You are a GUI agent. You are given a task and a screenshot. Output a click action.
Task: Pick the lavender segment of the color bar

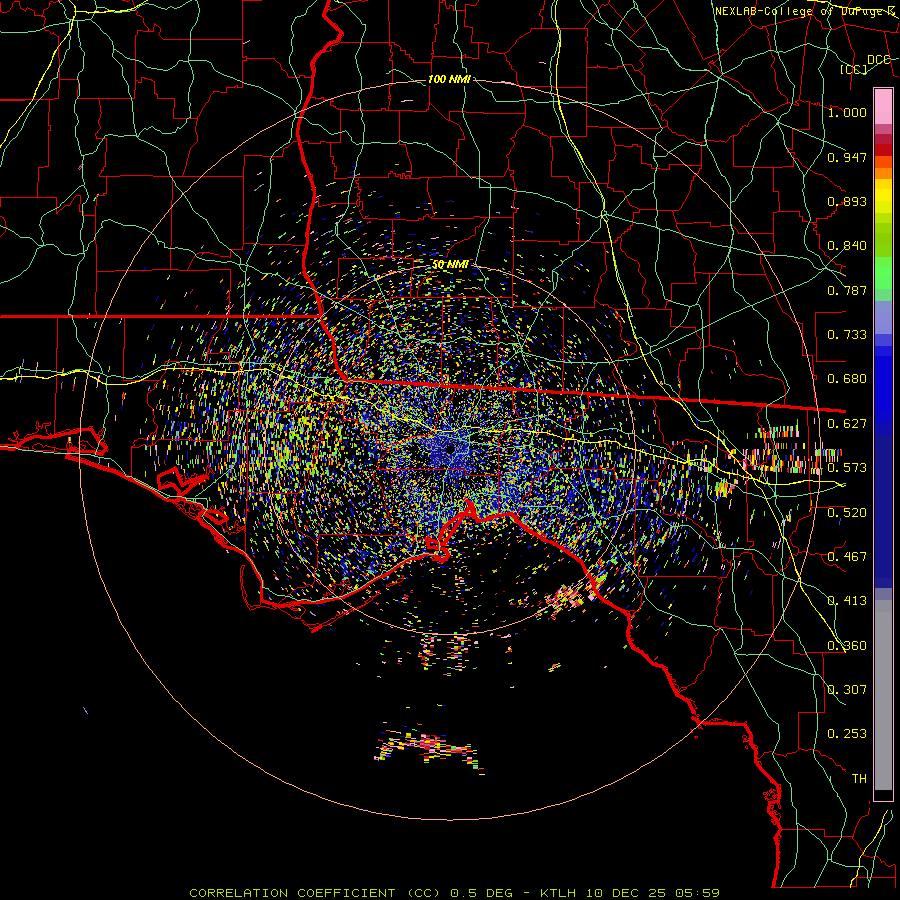[x=883, y=318]
